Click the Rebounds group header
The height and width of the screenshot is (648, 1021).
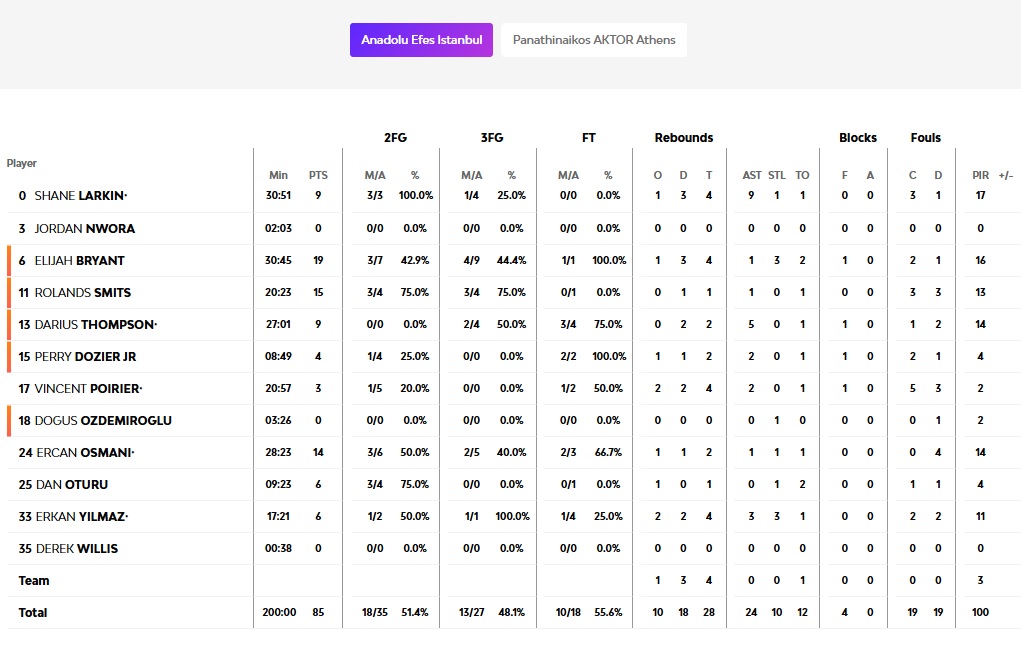[x=684, y=138]
